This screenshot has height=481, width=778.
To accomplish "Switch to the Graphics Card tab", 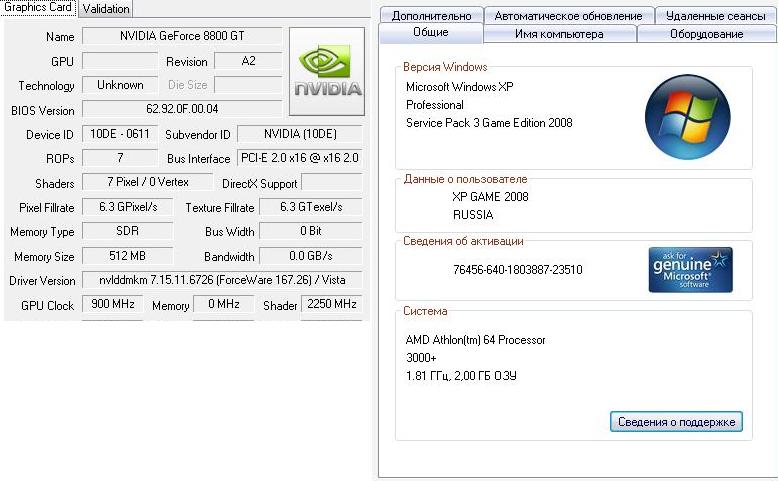I will [x=38, y=7].
